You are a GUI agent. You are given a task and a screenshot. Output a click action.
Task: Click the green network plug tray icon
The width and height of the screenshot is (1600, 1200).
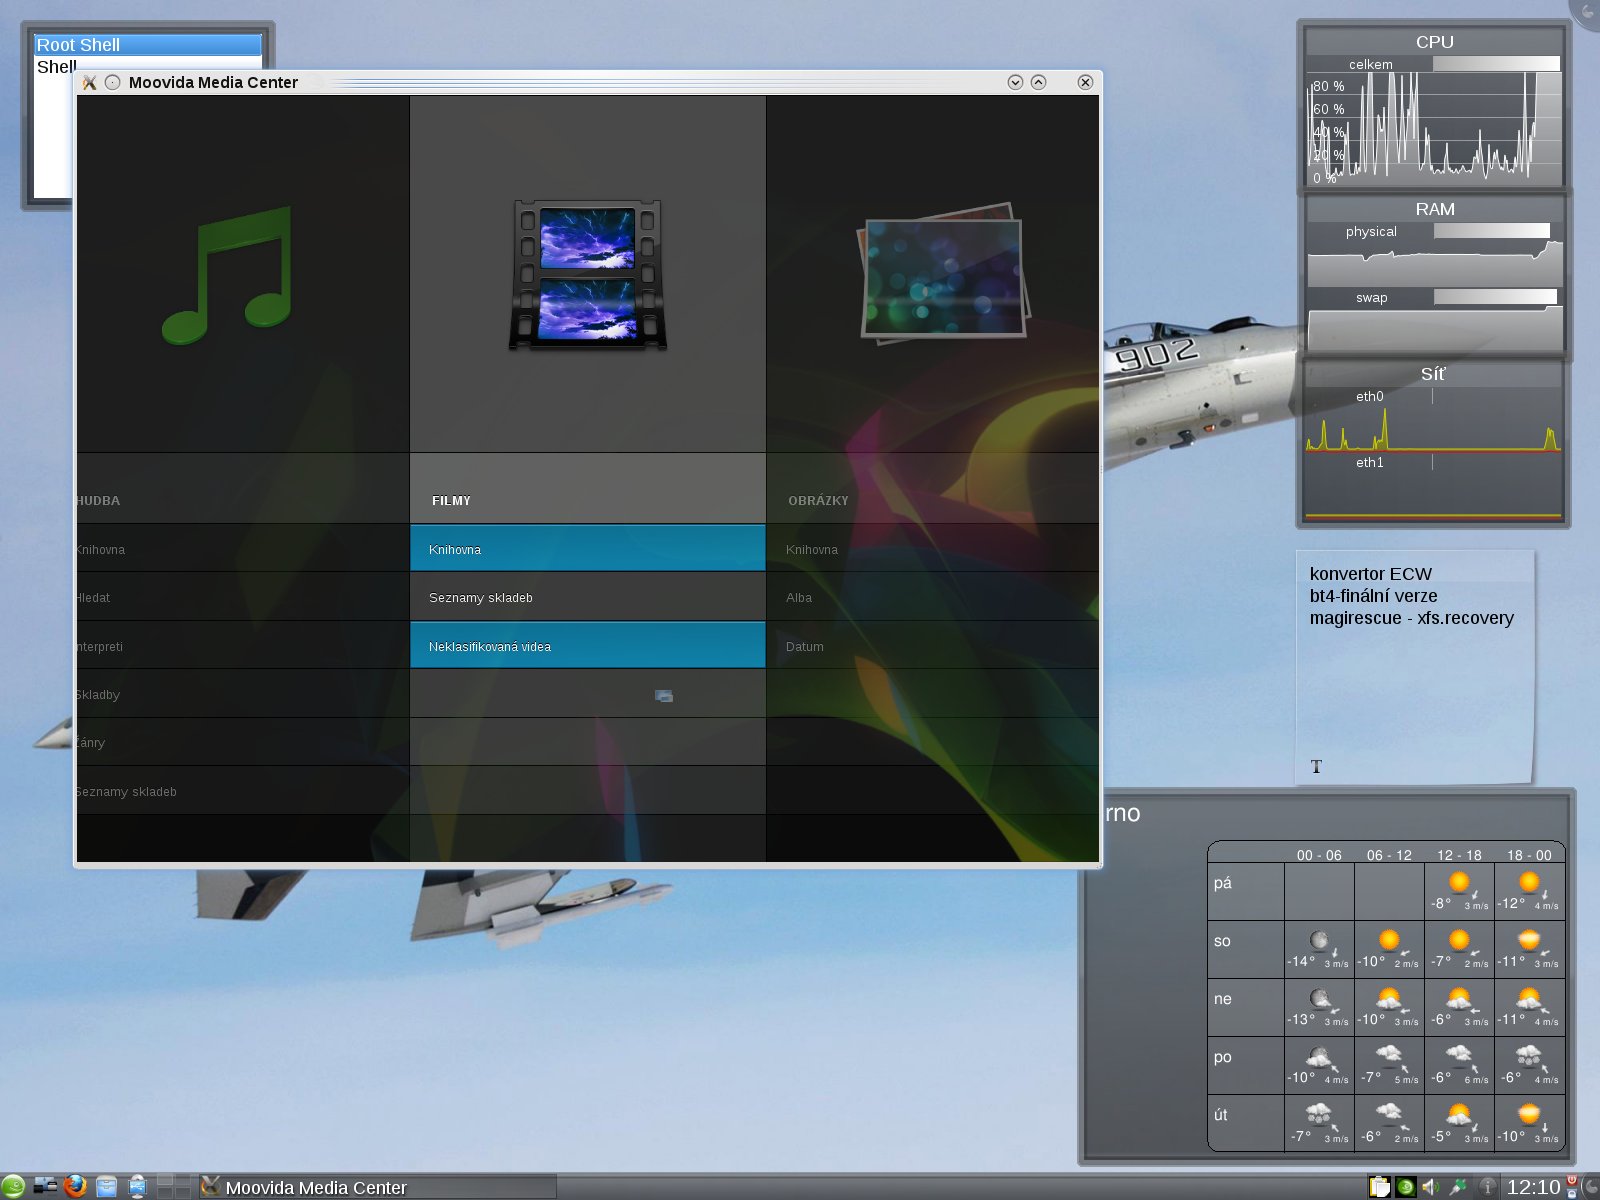pos(1458,1187)
